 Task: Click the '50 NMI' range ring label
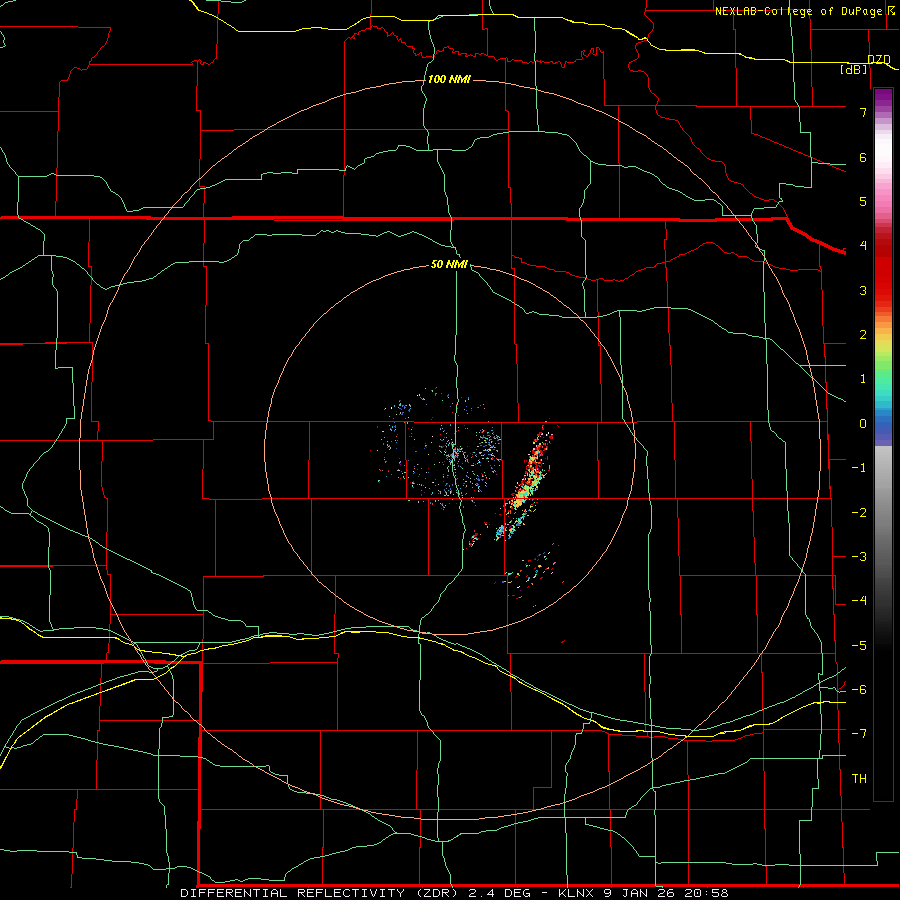click(x=449, y=264)
